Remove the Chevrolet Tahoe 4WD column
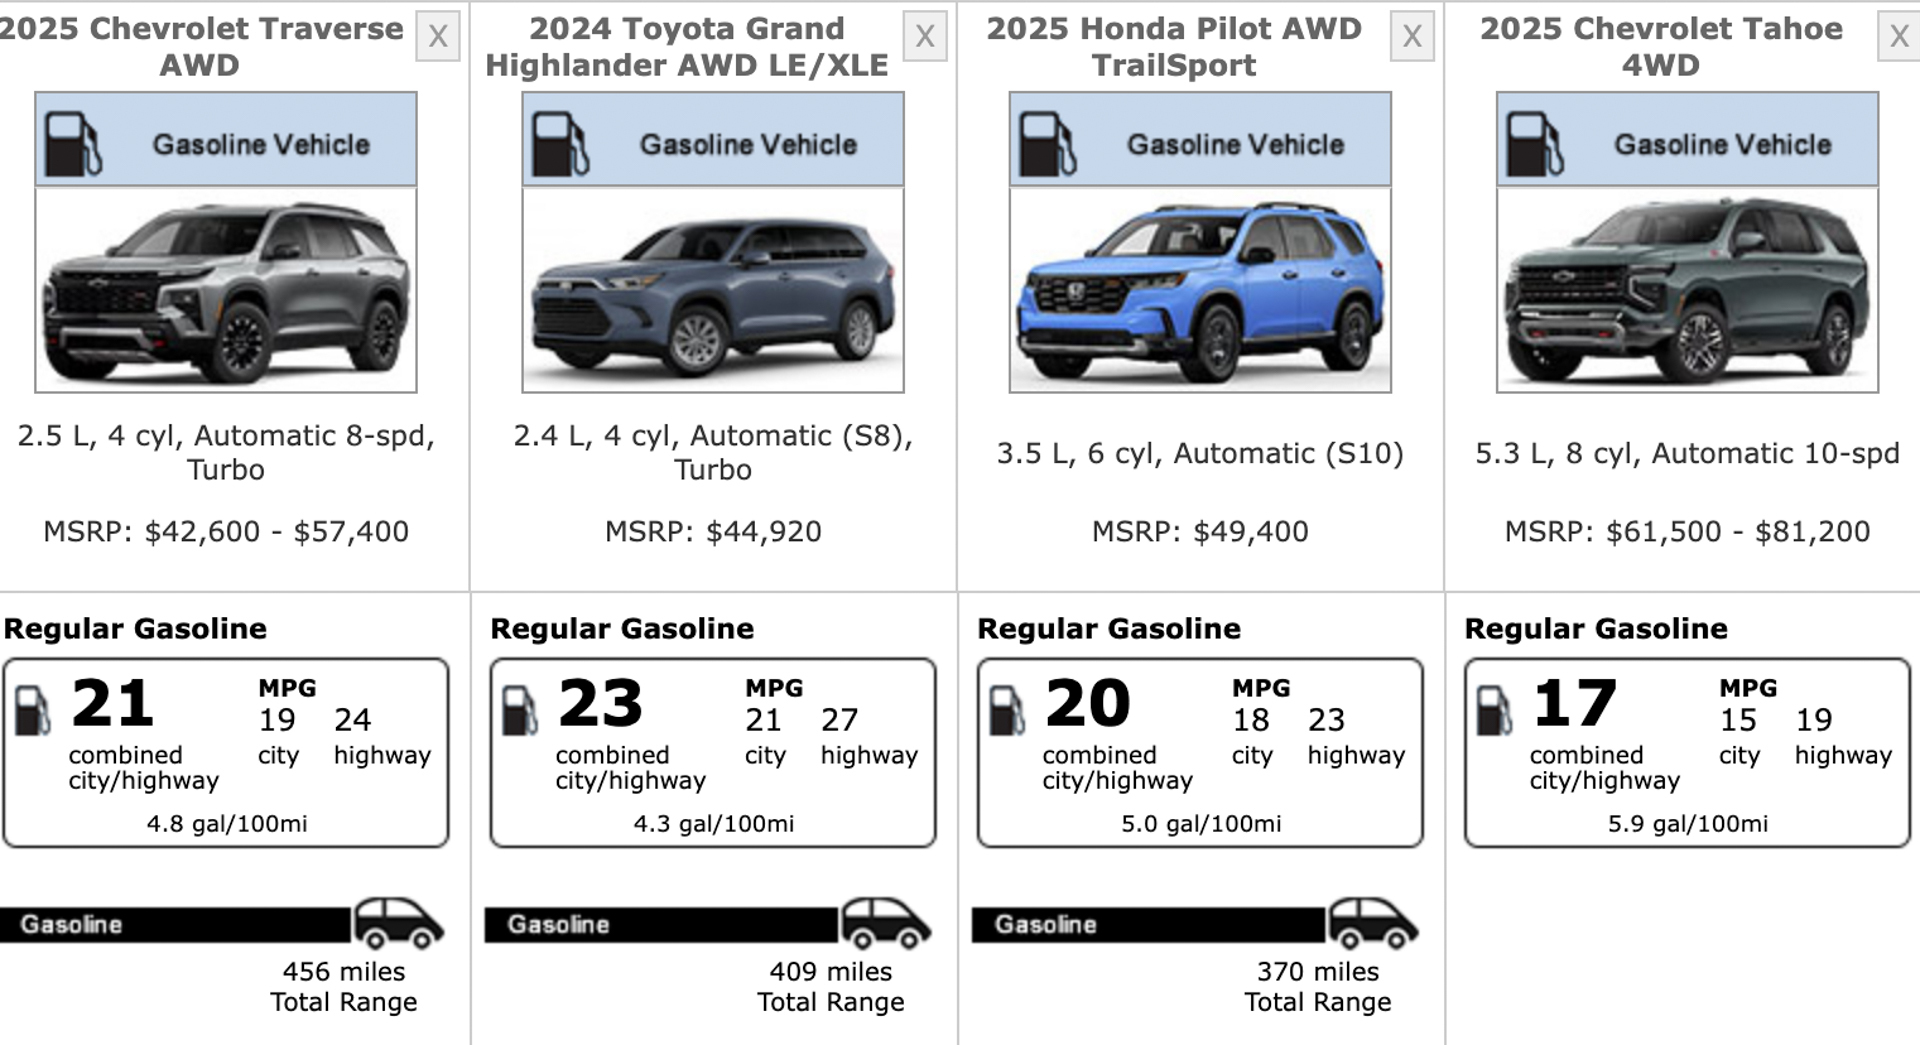The image size is (1920, 1045). (x=1898, y=37)
